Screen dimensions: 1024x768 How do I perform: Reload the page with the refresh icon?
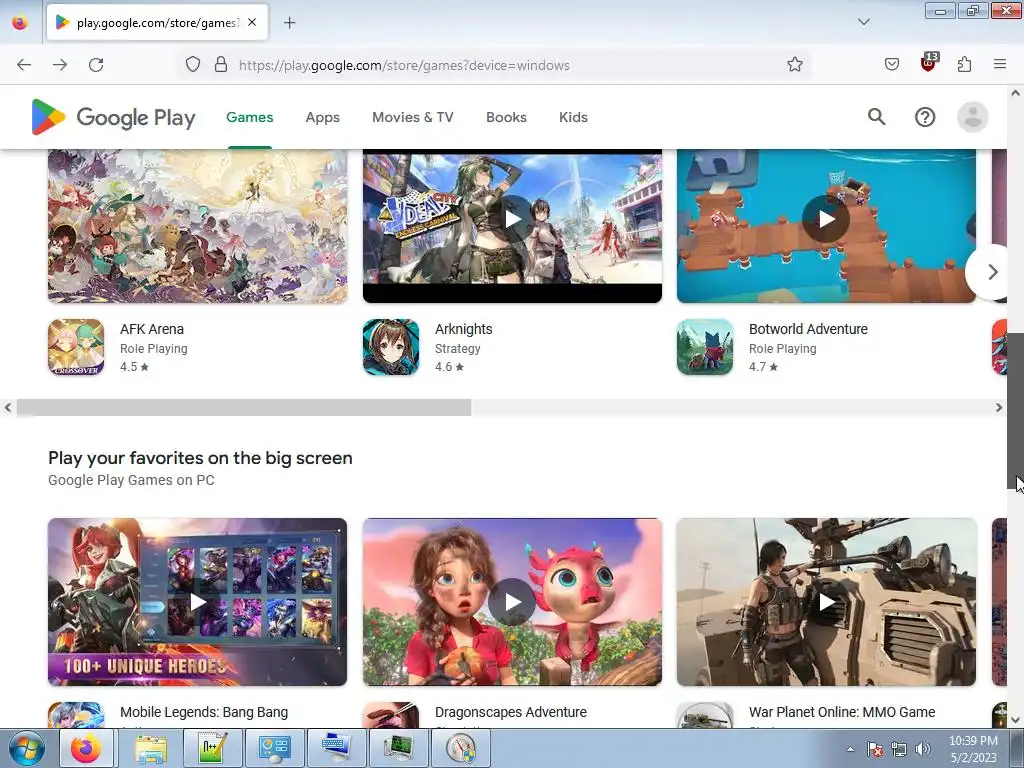tap(96, 65)
